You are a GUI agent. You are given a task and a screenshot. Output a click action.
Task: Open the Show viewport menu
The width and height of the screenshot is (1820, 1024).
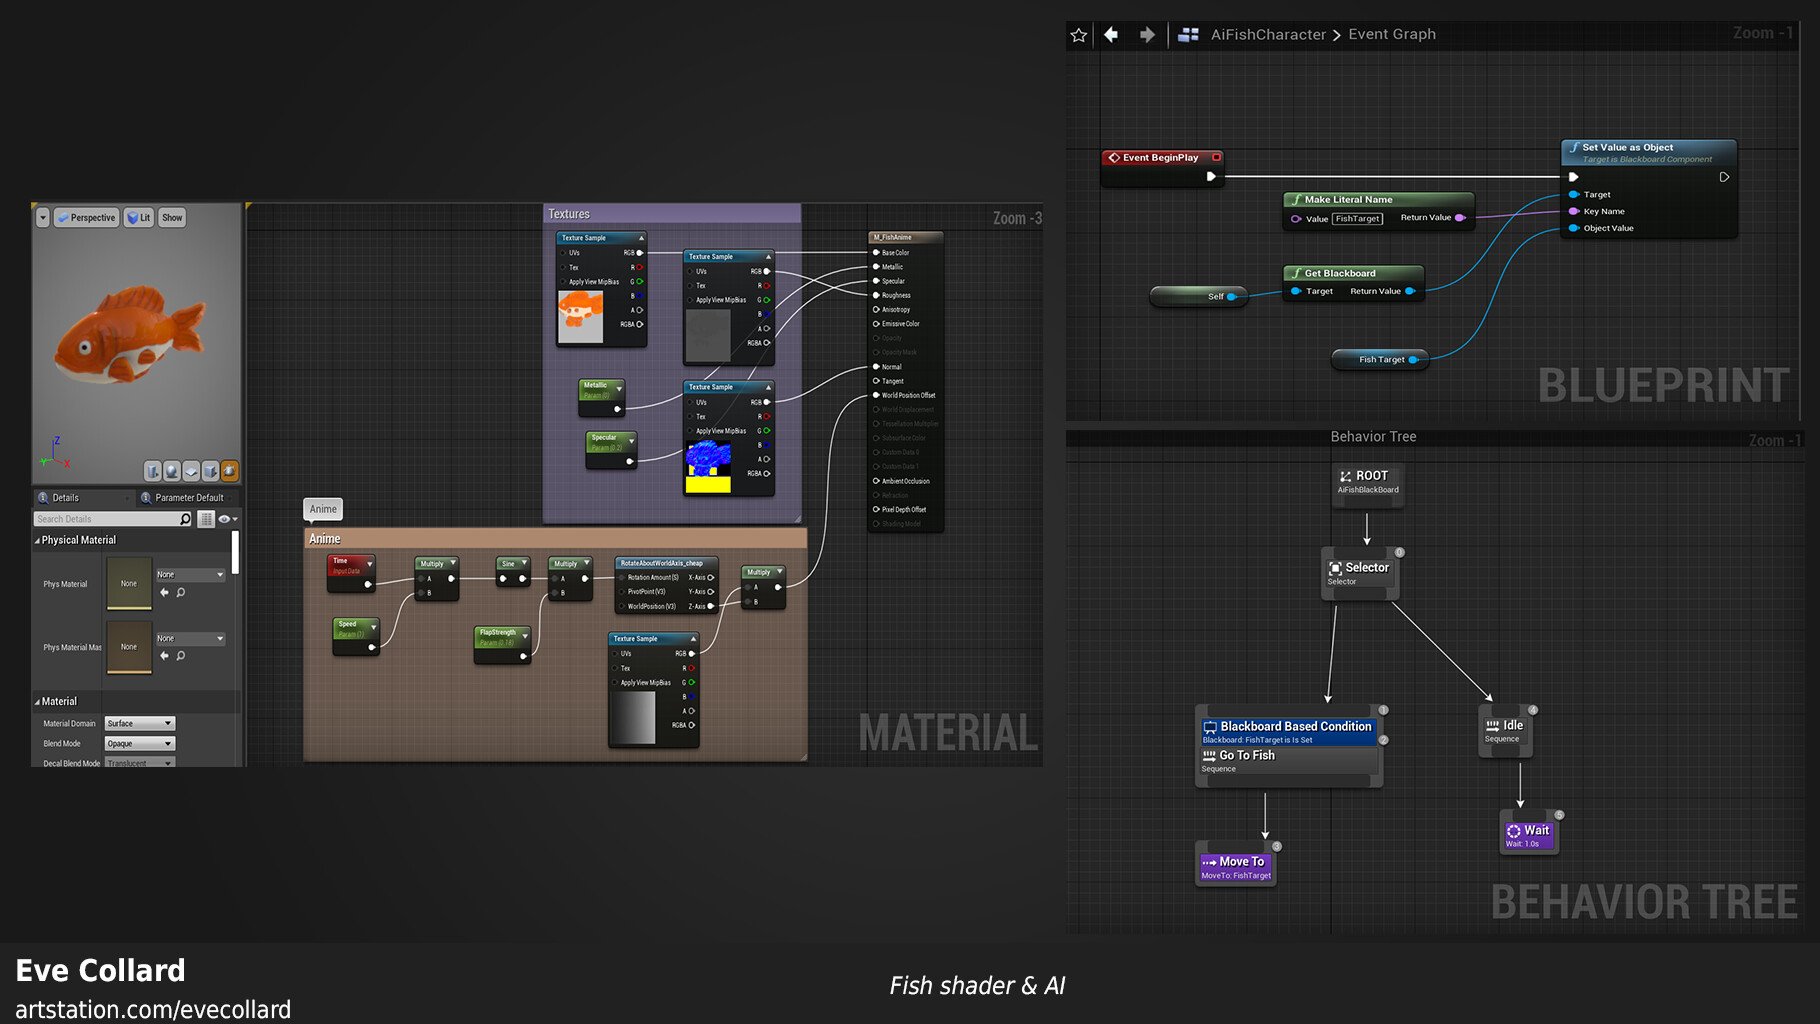tap(172, 218)
